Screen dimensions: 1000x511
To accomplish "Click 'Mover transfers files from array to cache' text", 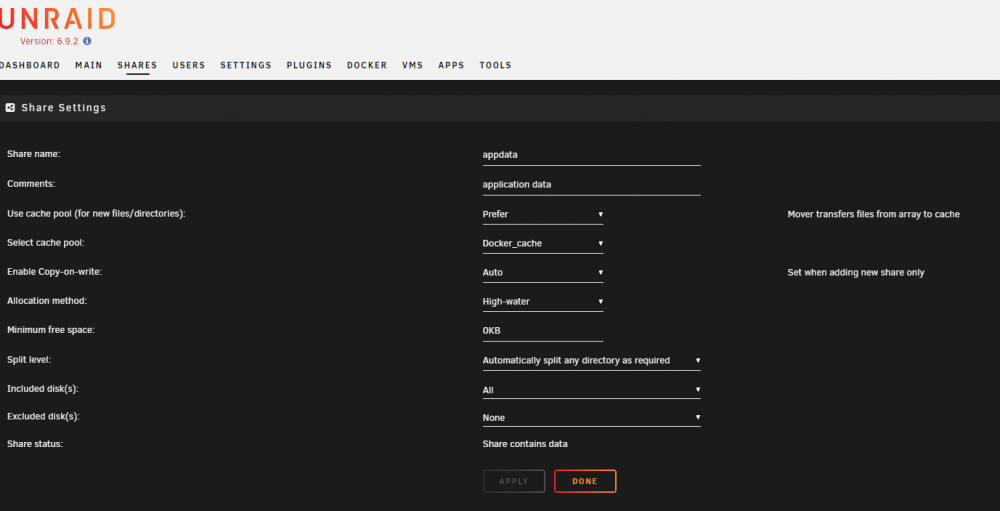I will point(874,214).
